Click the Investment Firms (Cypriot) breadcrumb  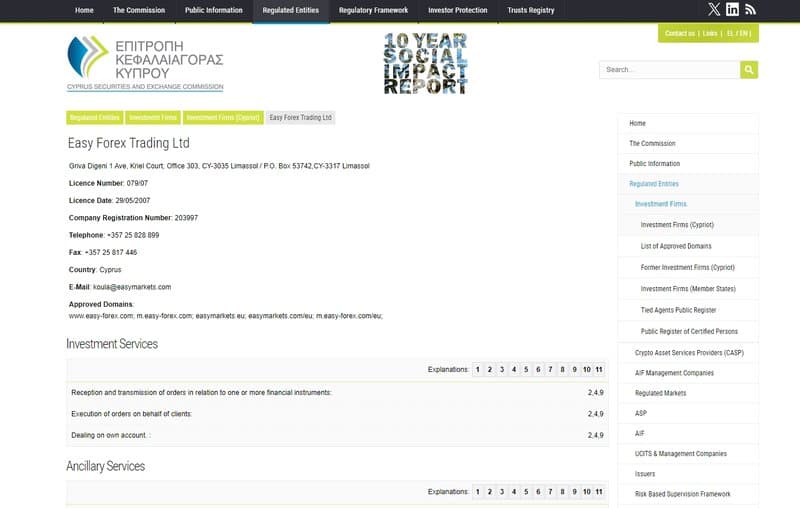223,117
